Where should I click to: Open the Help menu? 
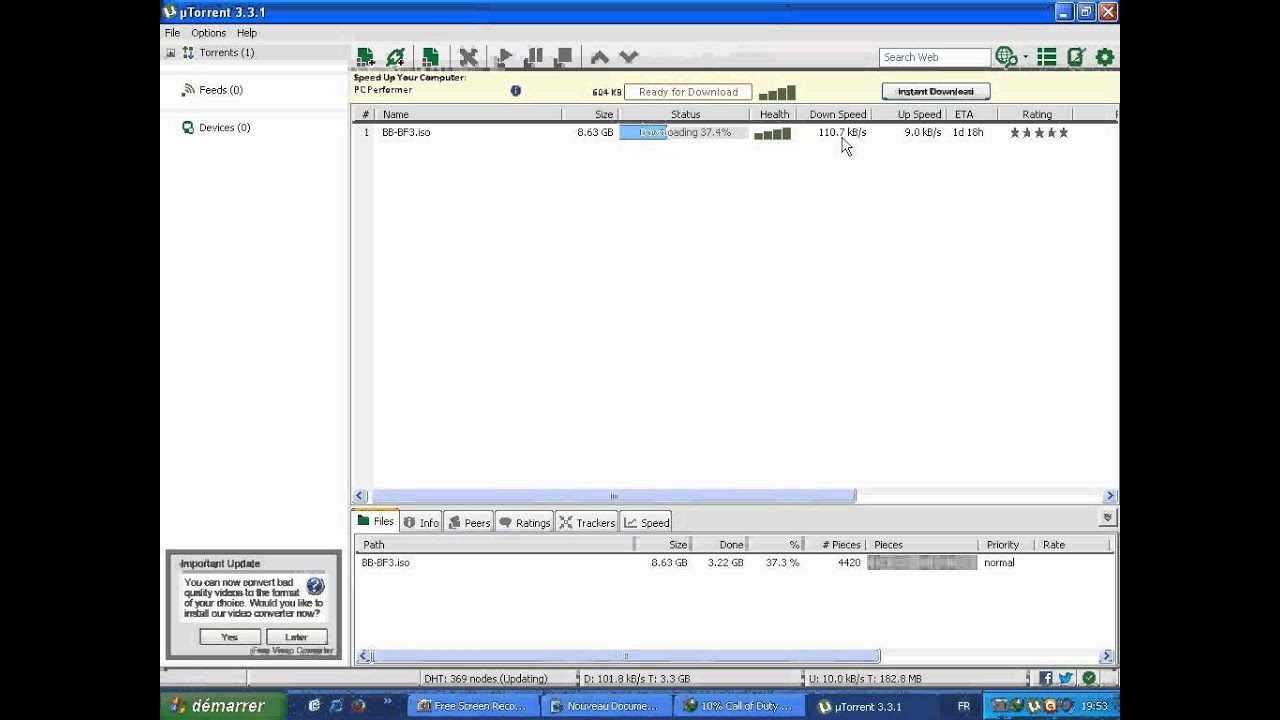click(246, 33)
